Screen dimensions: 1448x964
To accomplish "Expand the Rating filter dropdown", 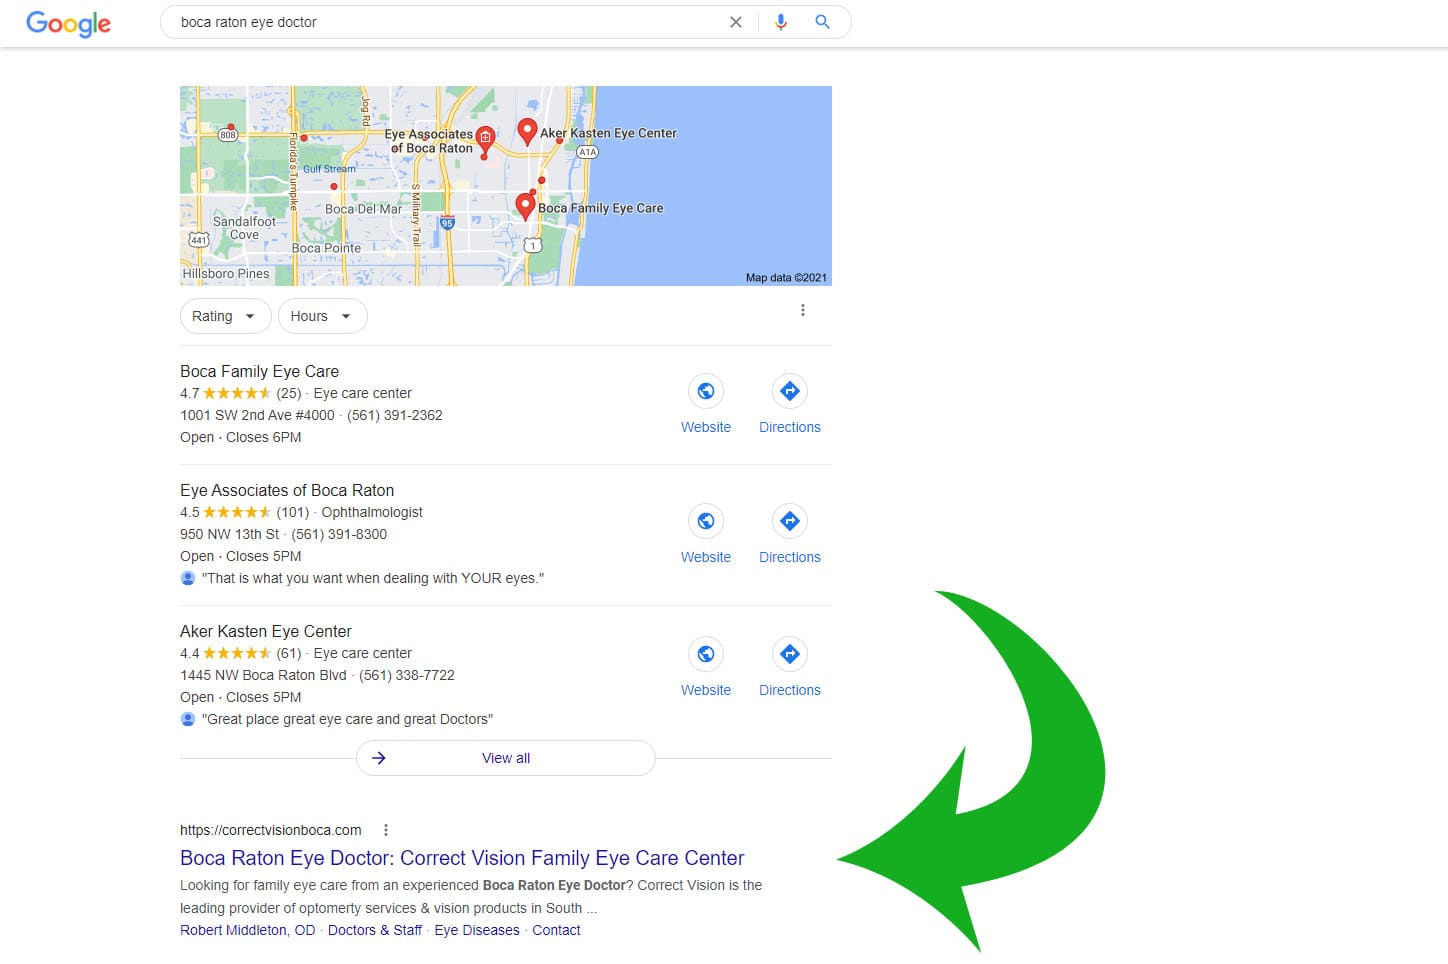I will 225,316.
